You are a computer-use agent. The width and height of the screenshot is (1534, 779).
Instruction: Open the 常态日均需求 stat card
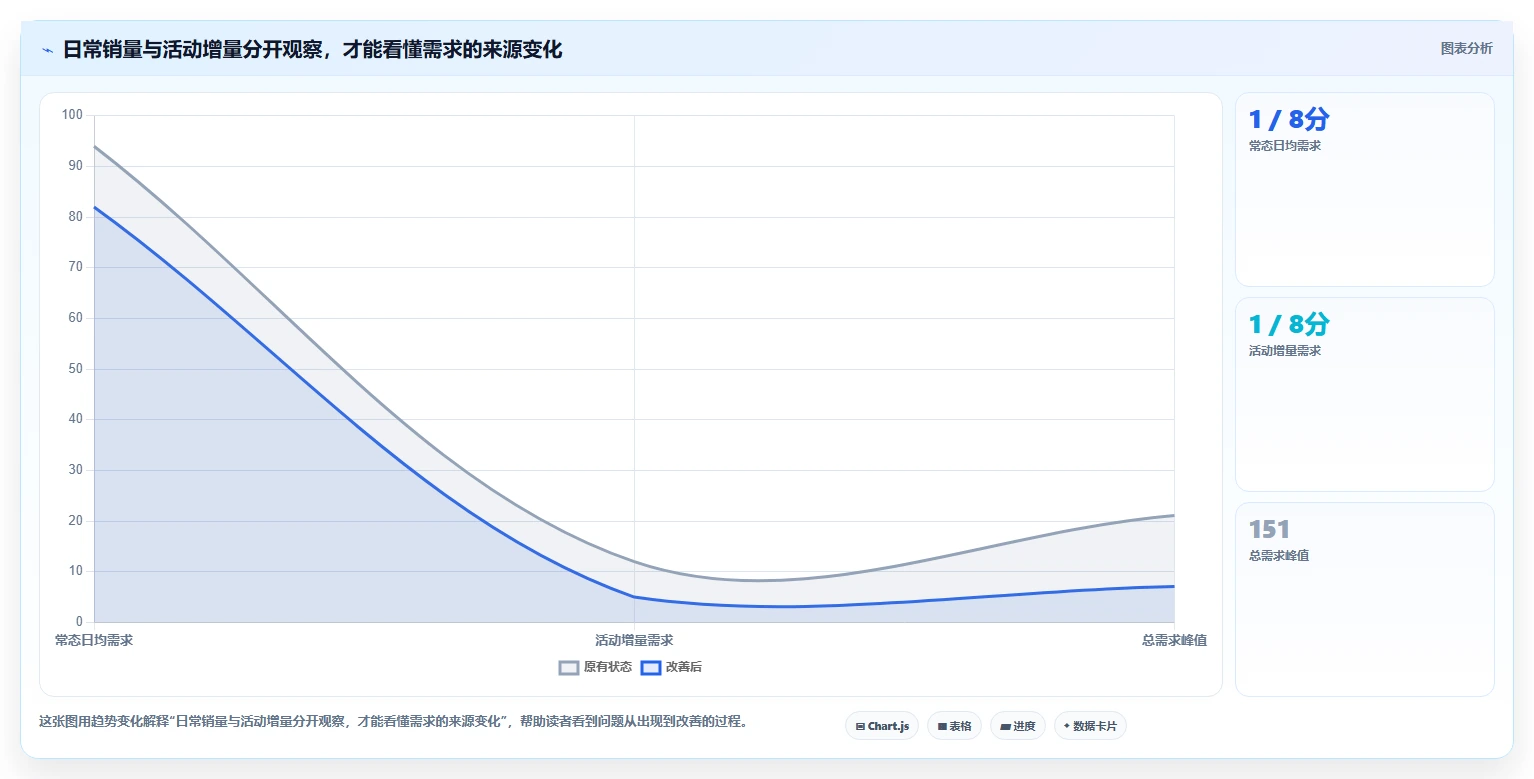coord(1364,189)
